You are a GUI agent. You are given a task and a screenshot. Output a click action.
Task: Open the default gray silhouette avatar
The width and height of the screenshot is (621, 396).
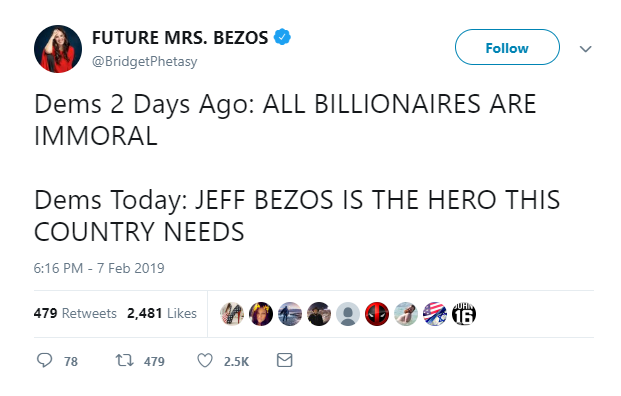coord(348,314)
